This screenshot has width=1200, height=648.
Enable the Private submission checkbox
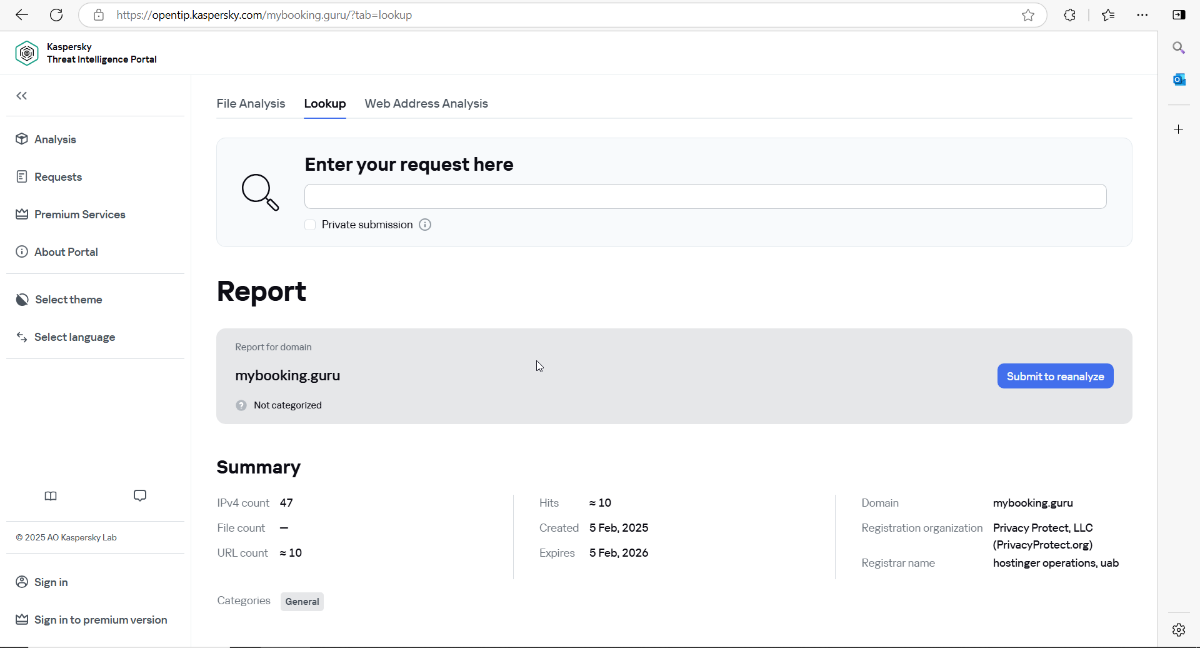310,225
